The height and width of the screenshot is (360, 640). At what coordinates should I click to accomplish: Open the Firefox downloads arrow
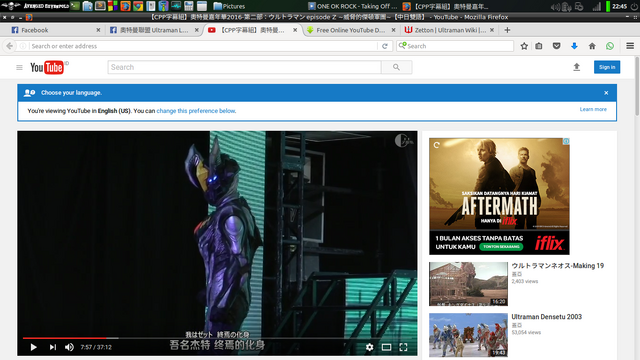(x=574, y=46)
